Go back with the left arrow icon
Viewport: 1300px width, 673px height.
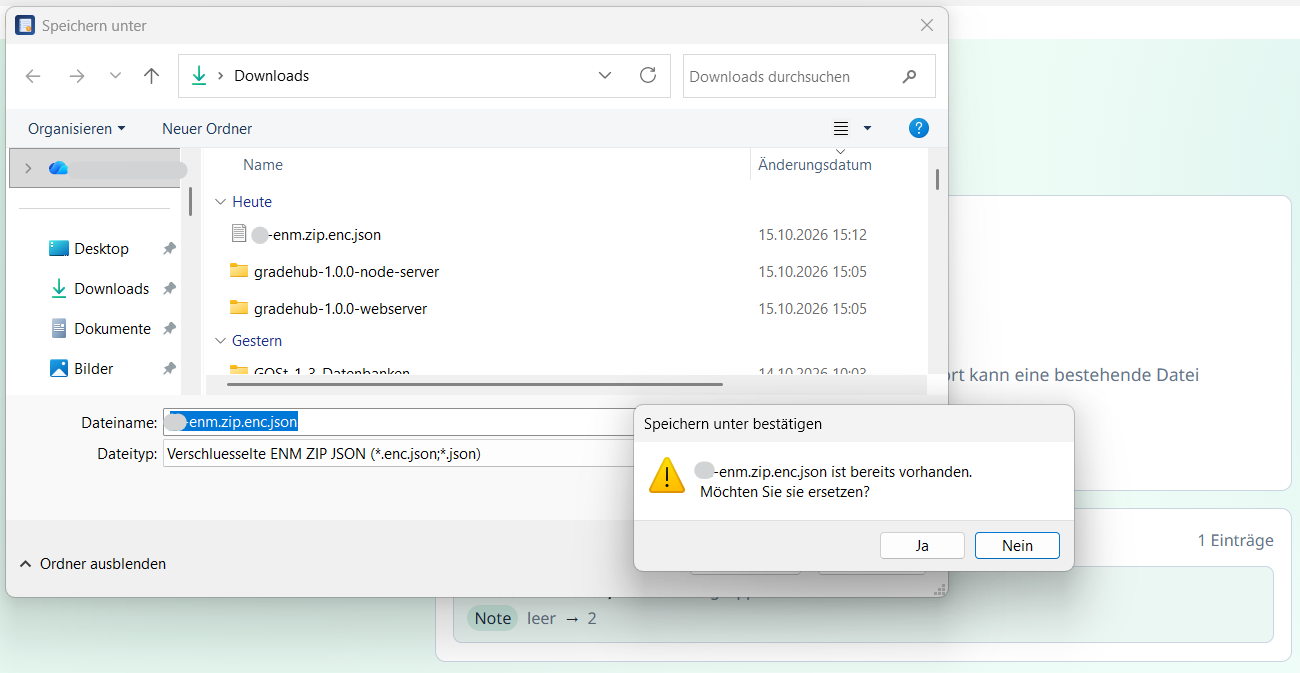click(x=33, y=76)
